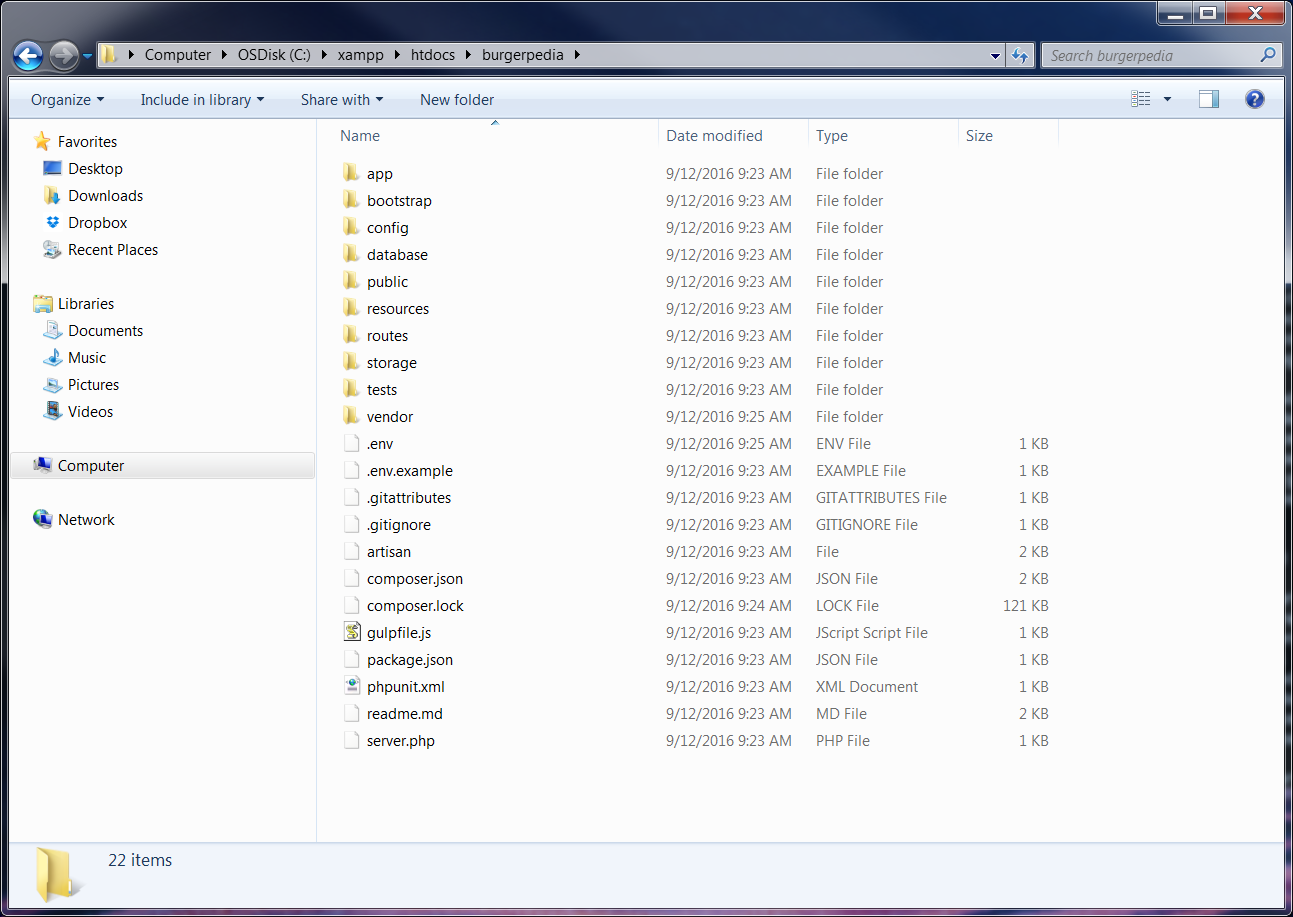Click the New folder button

[x=456, y=99]
